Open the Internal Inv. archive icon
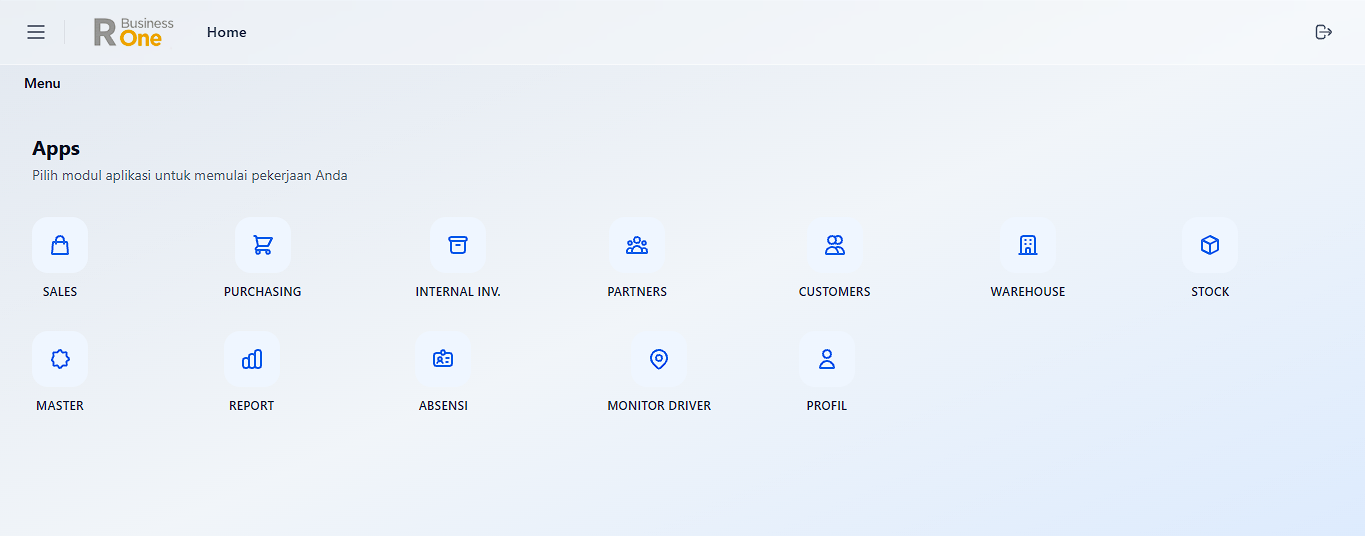 tap(458, 245)
